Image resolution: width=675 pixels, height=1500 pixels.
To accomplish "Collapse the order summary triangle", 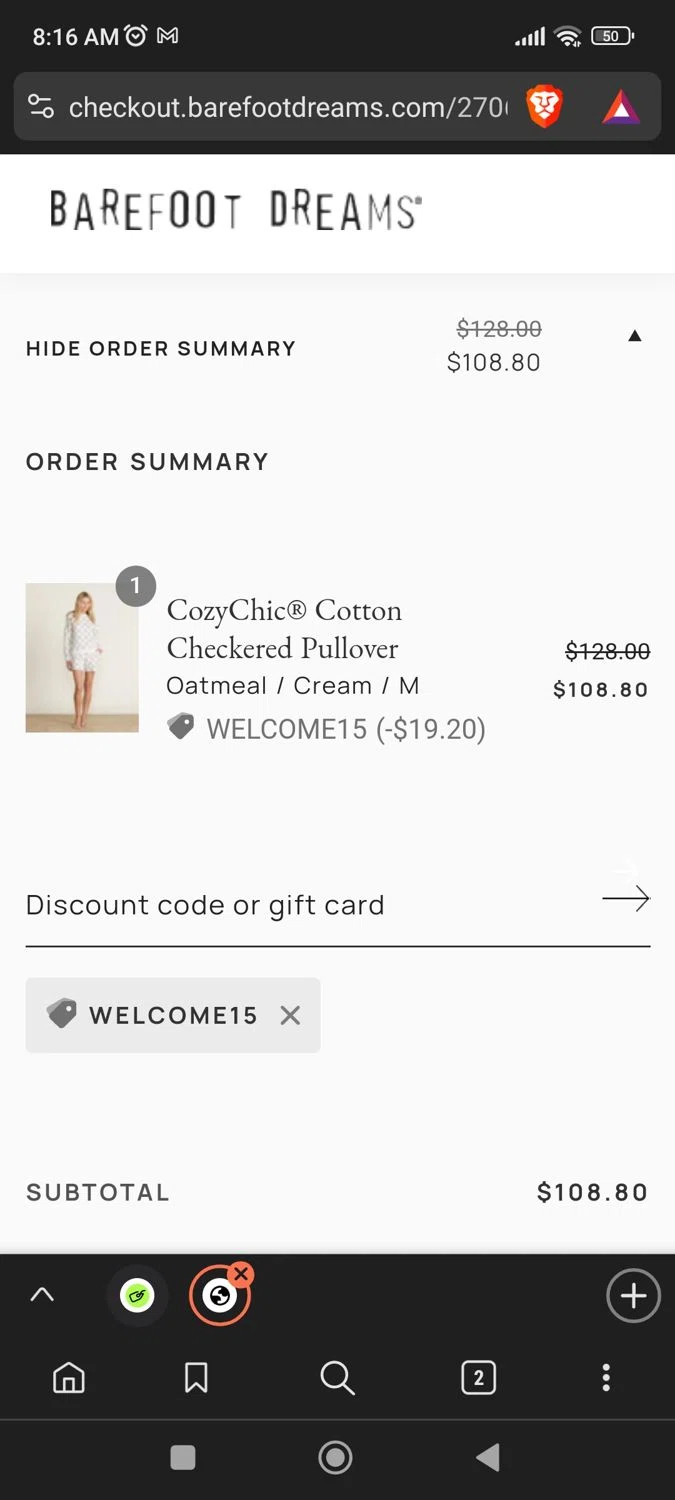I will pos(634,336).
